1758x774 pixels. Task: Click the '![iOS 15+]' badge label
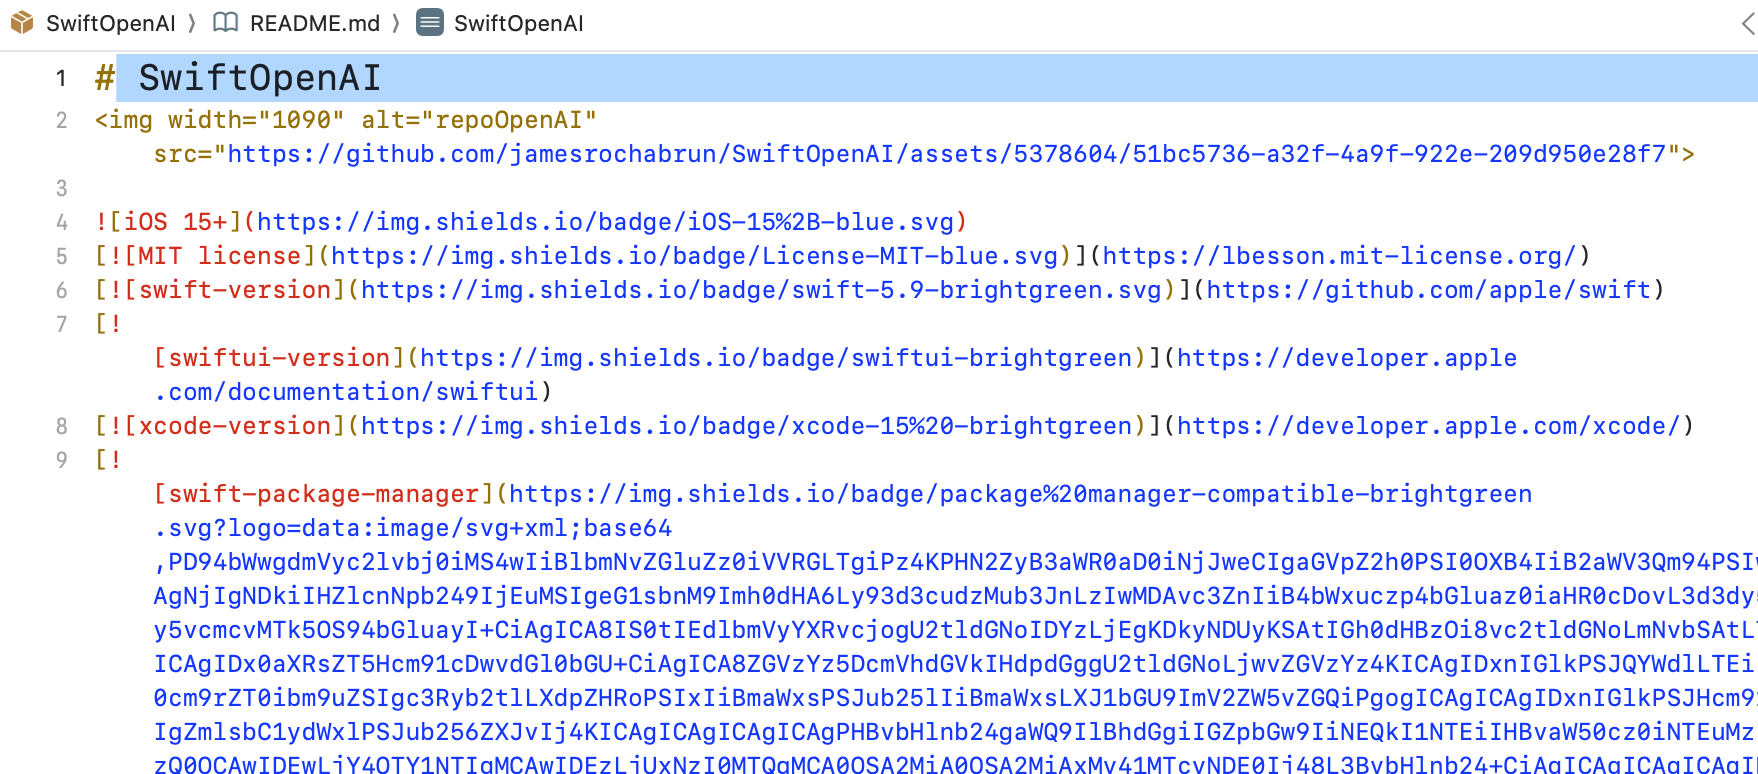[x=168, y=222]
